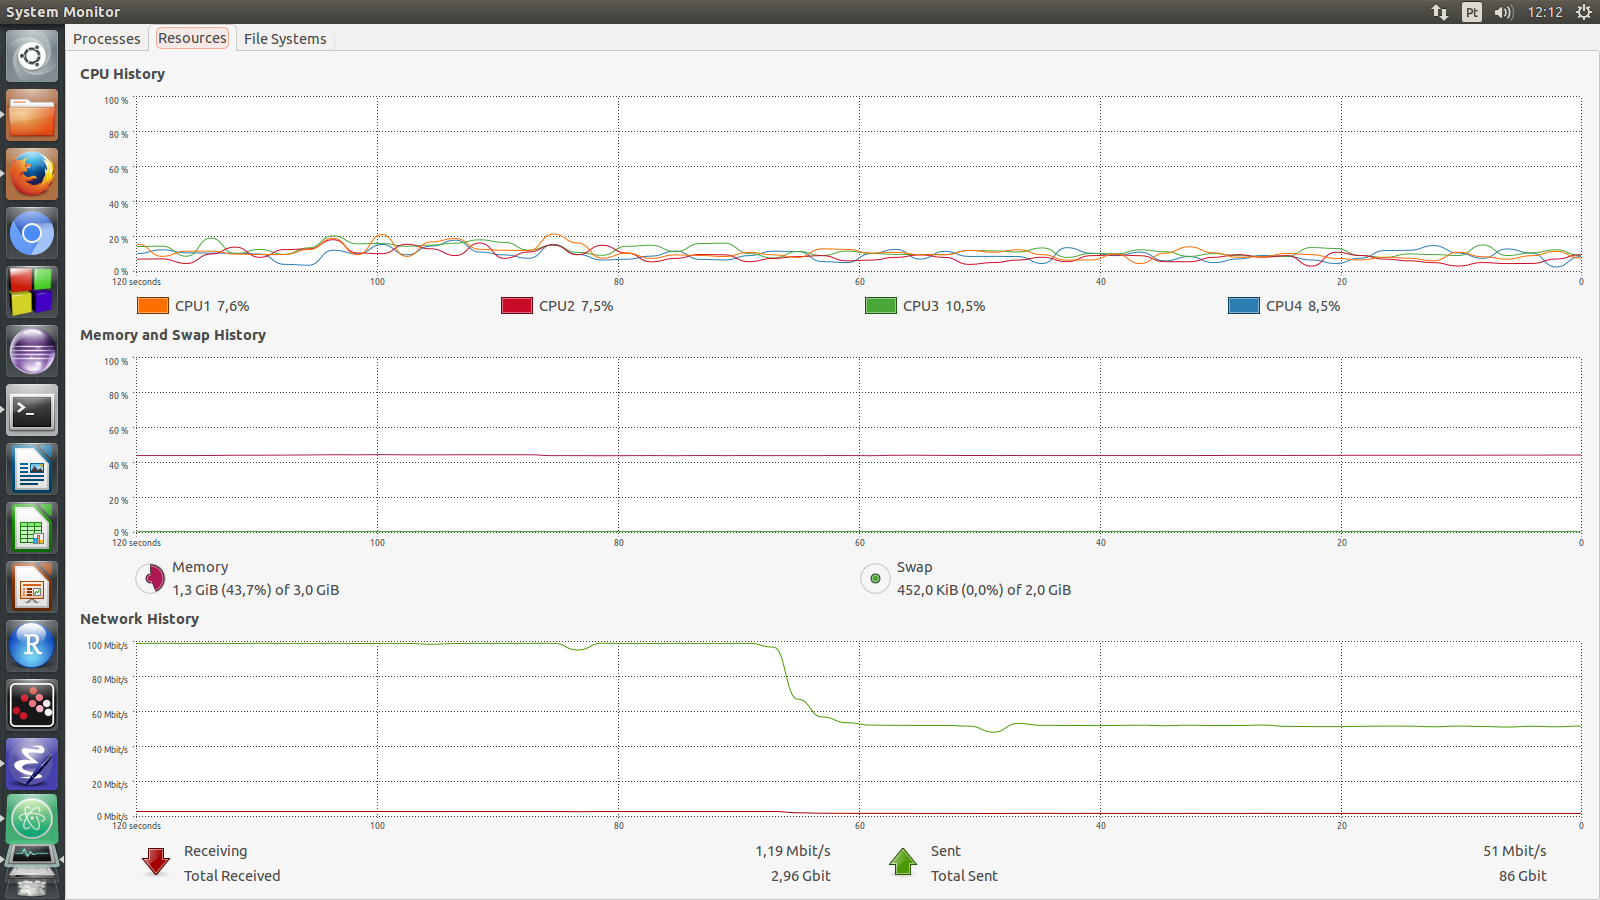Launch LibreOffice Calc from the dock
The image size is (1600, 900).
pos(32,528)
